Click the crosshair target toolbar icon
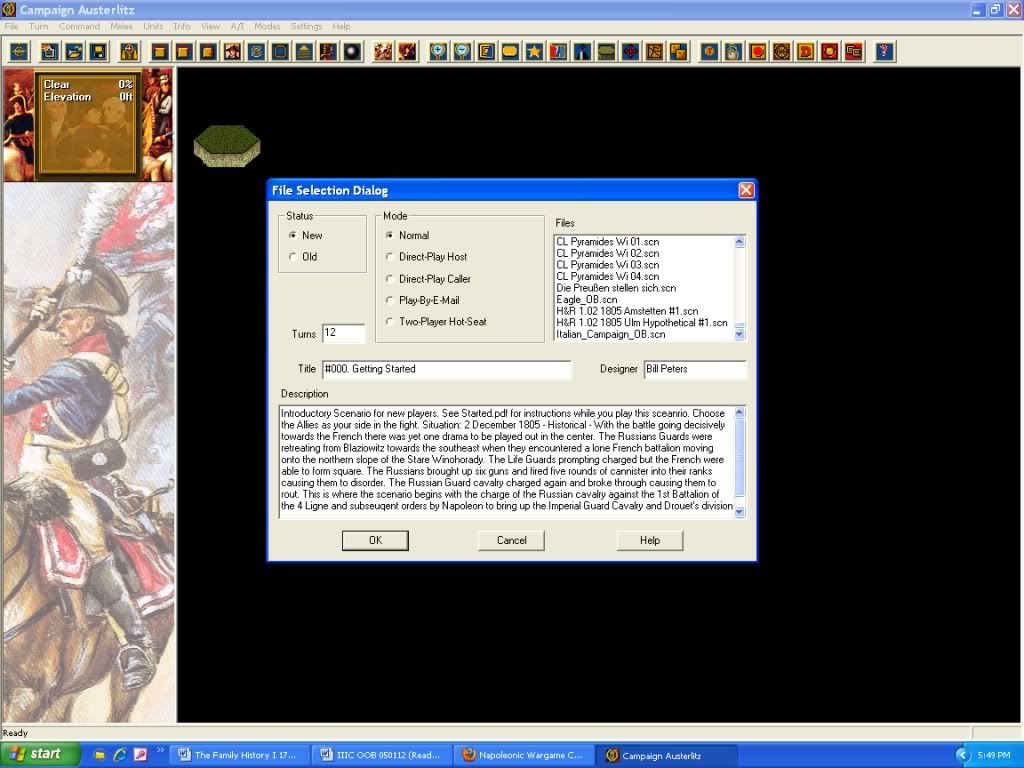Image resolution: width=1024 pixels, height=768 pixels. point(19,52)
